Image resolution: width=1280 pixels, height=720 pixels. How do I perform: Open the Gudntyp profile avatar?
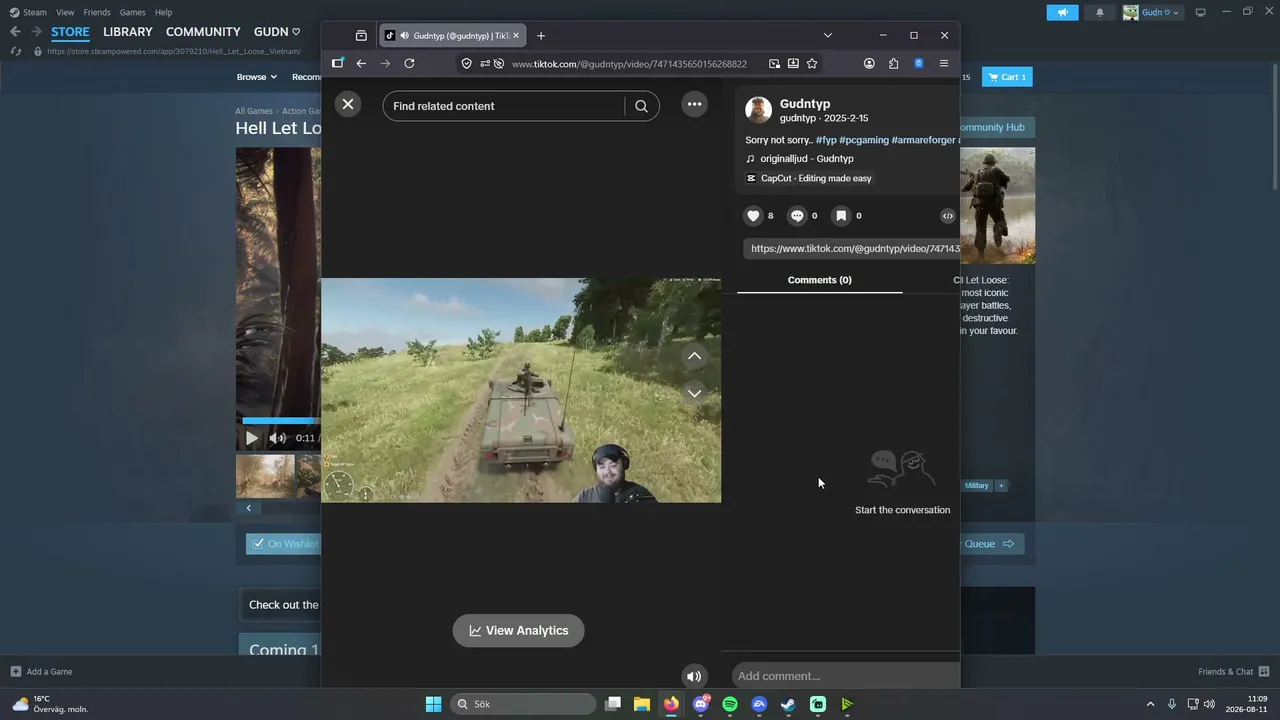click(x=758, y=110)
